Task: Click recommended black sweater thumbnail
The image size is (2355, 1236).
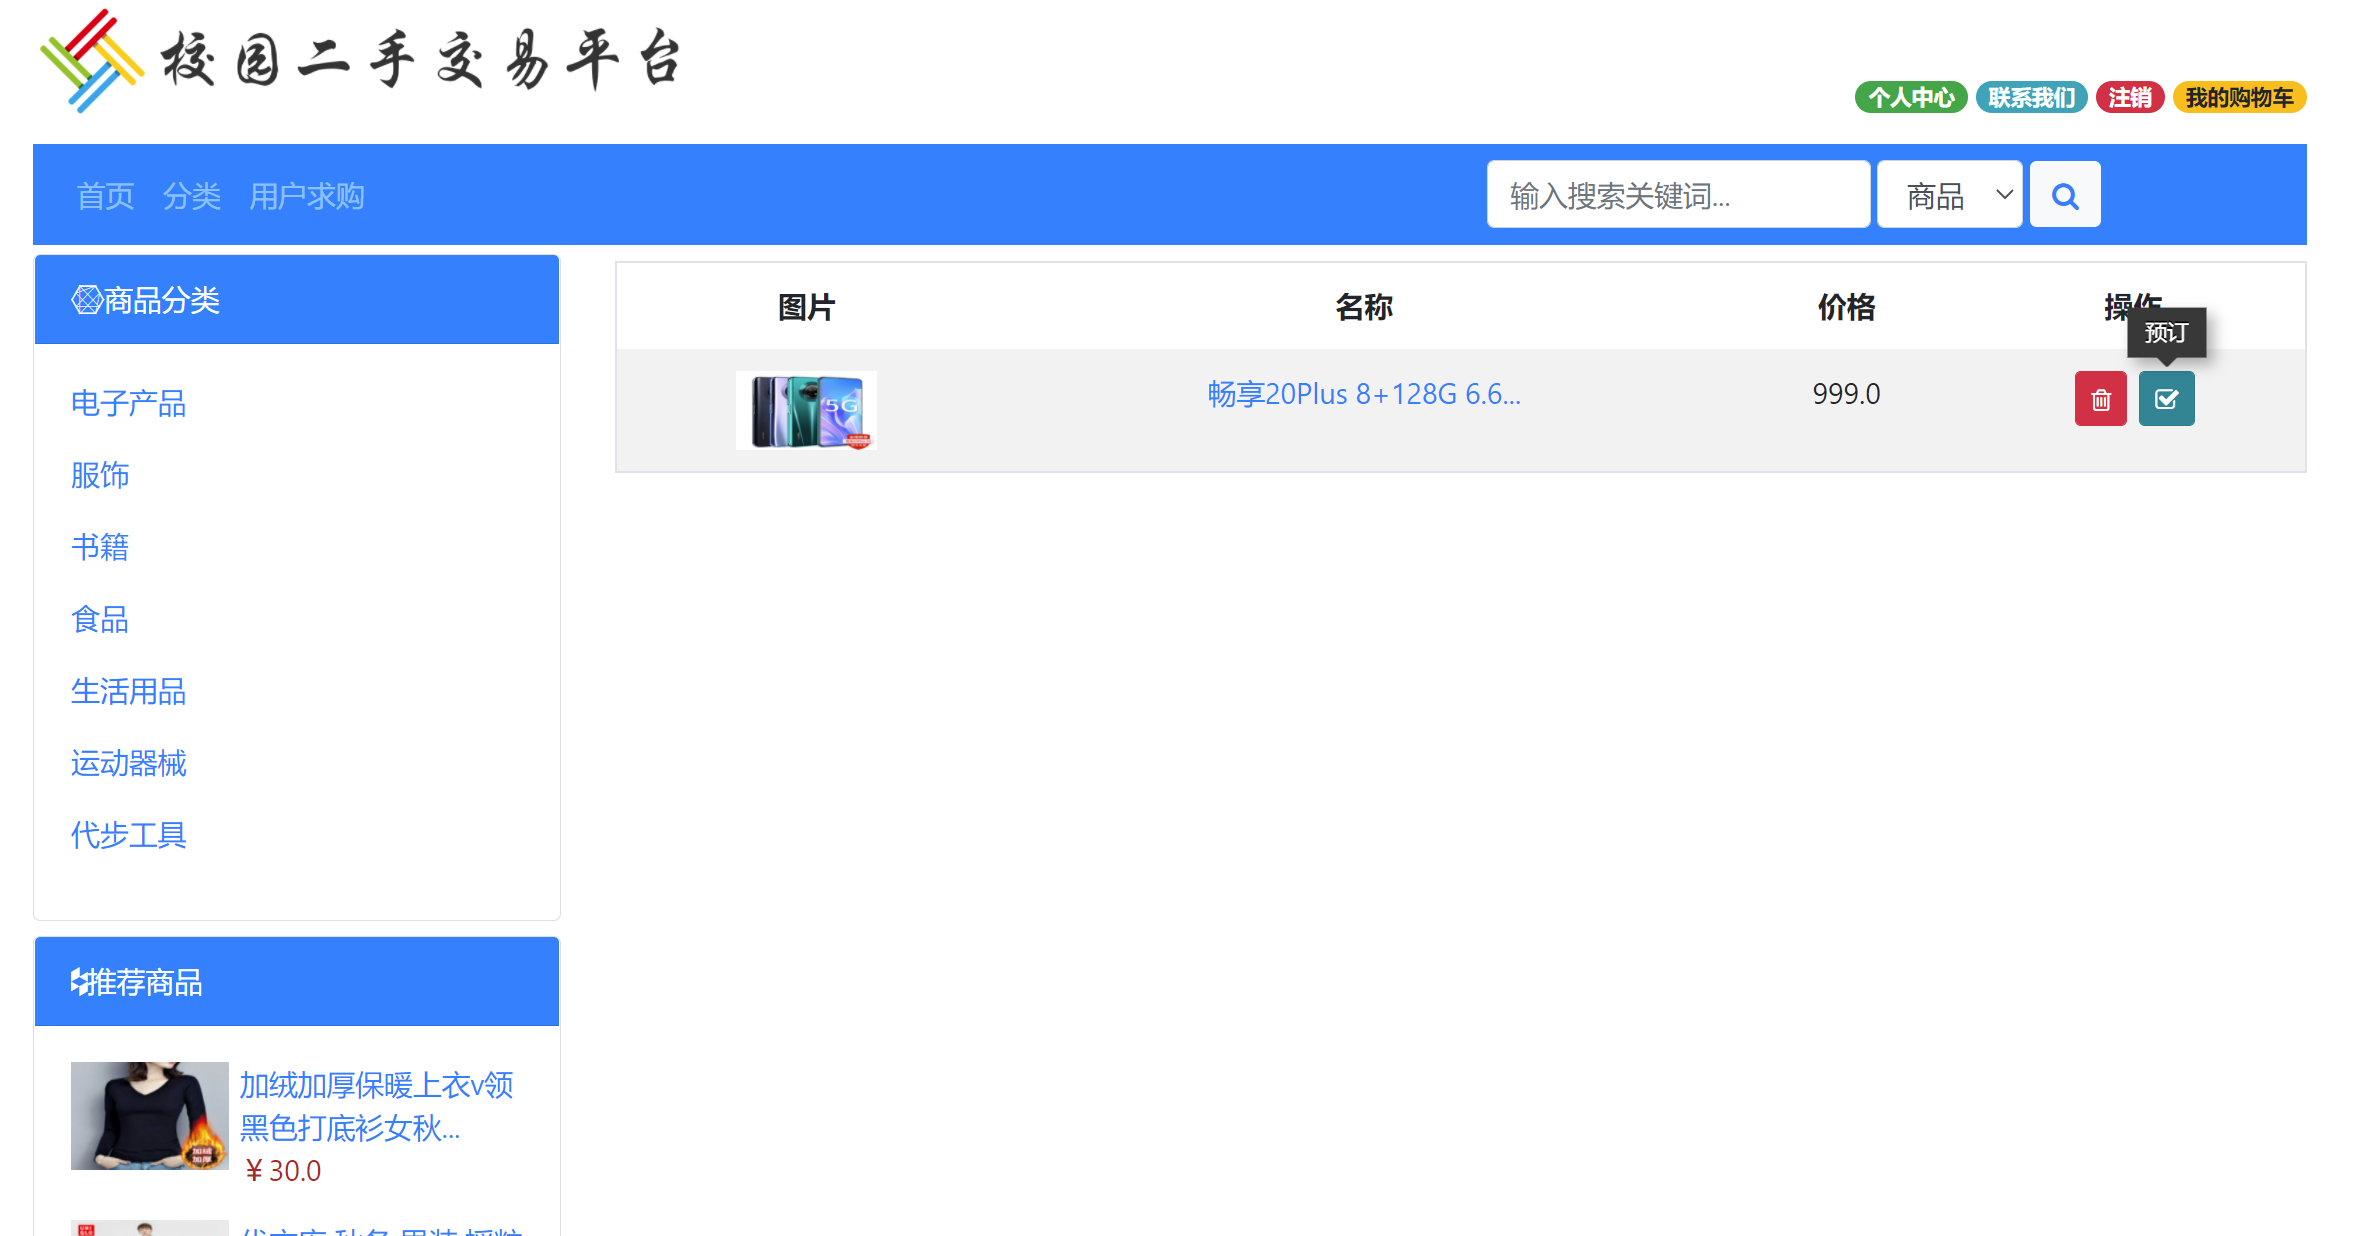Action: coord(149,1115)
